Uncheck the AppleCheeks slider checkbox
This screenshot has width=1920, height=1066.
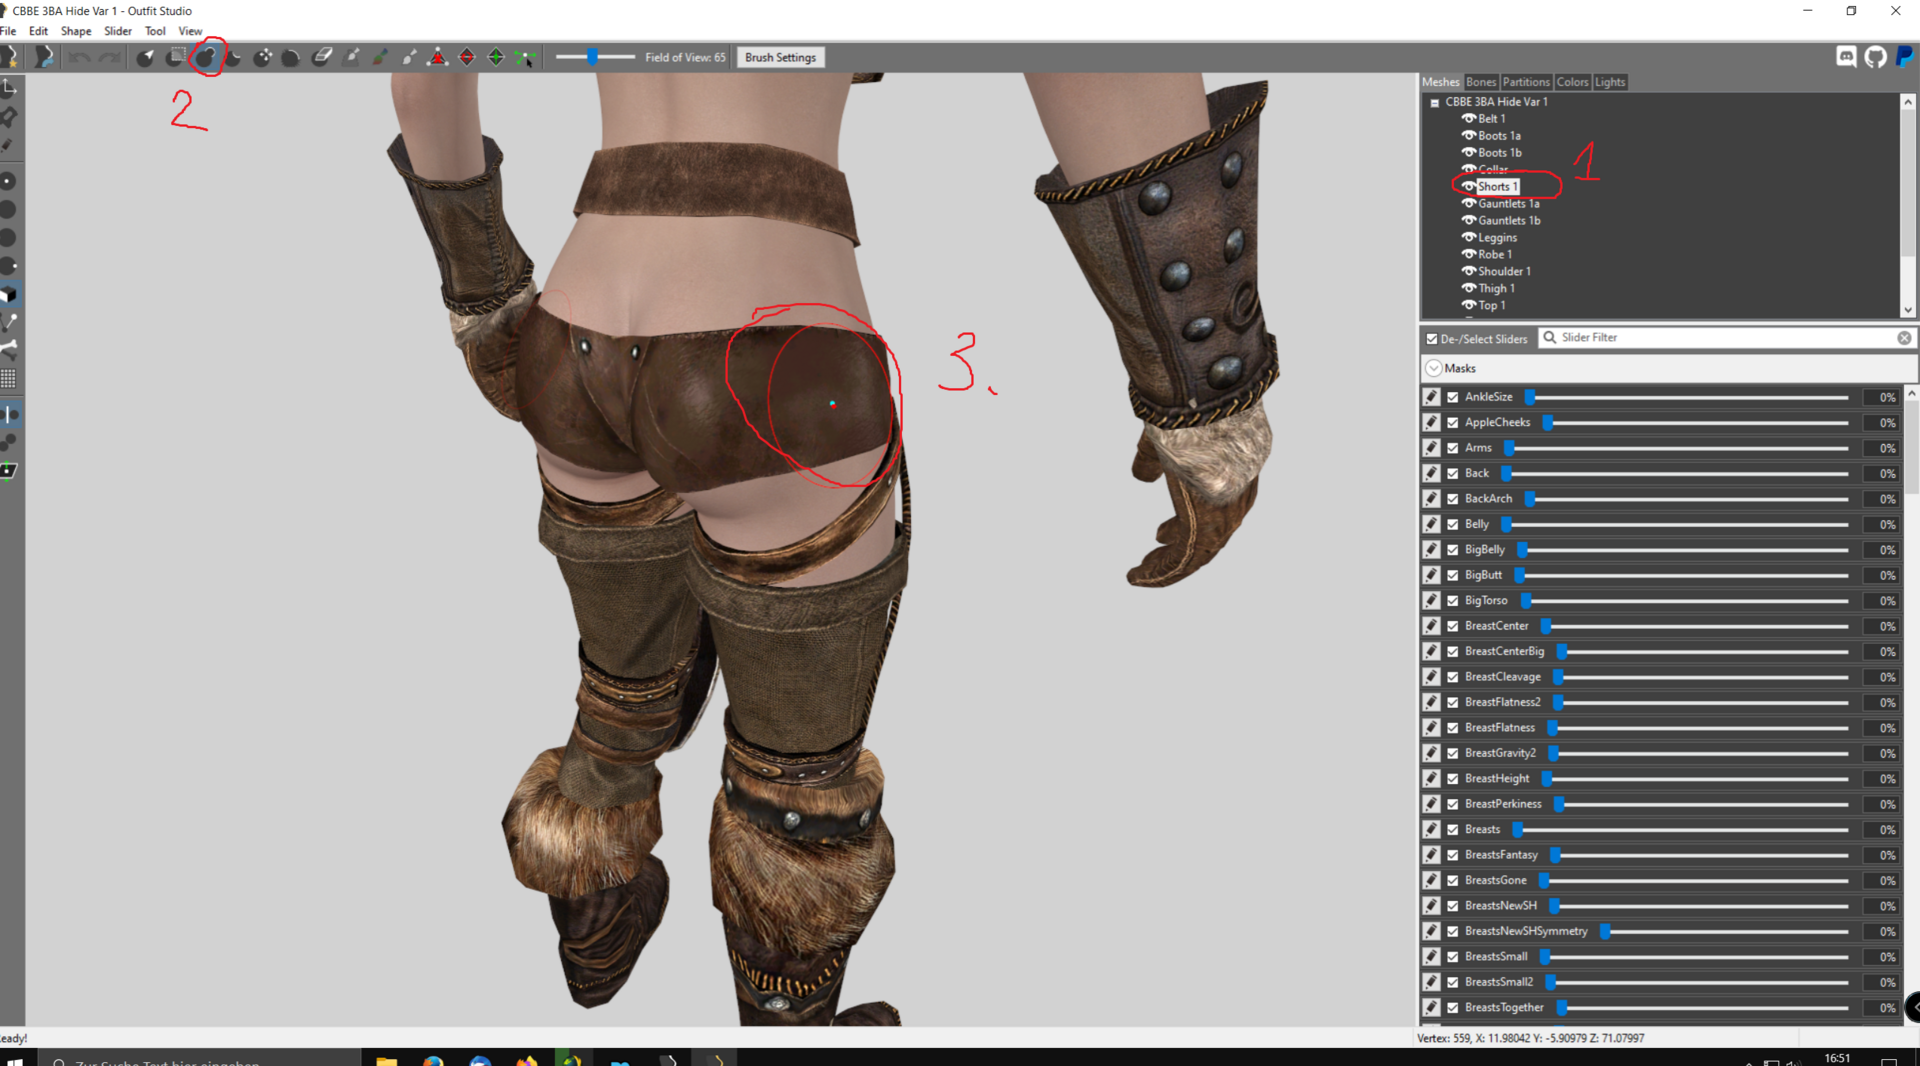(x=1453, y=423)
